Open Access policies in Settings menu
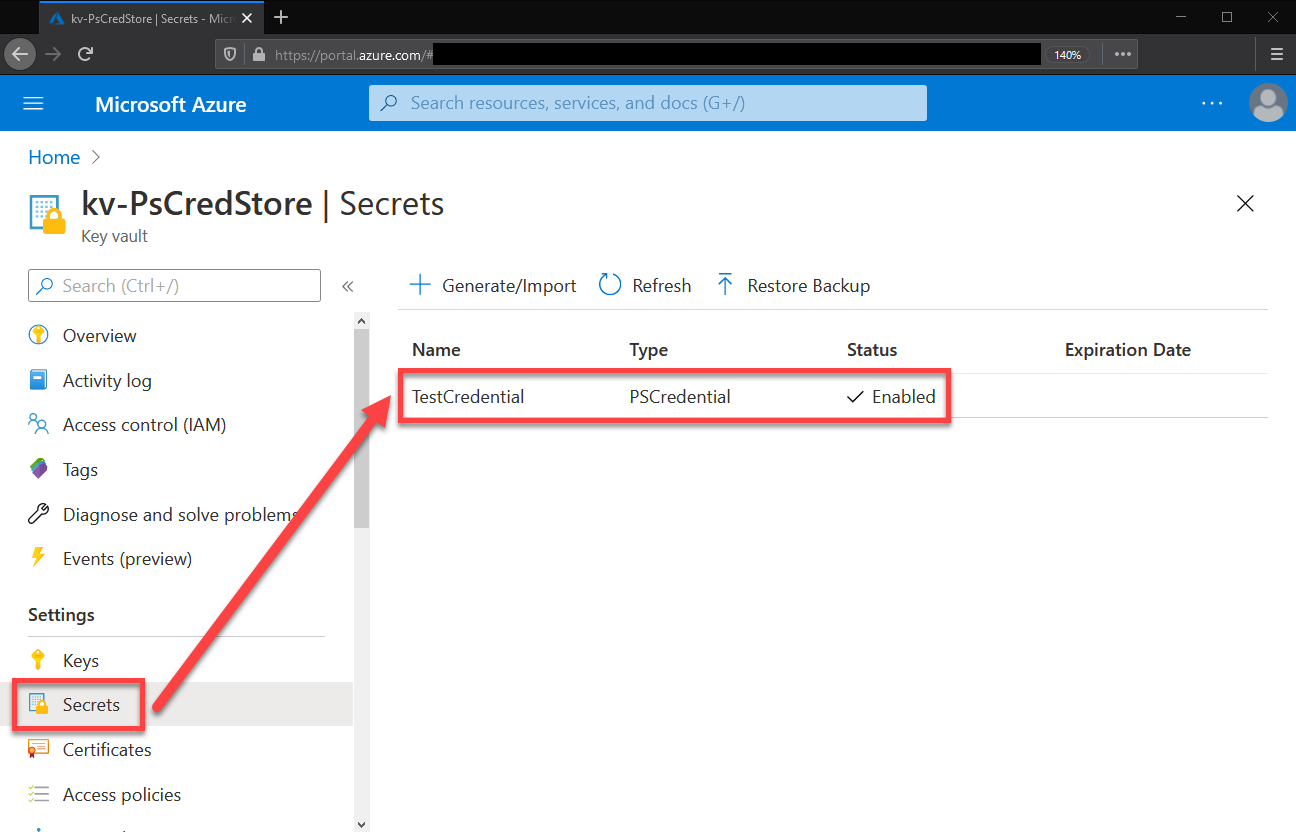1296x832 pixels. [x=122, y=794]
